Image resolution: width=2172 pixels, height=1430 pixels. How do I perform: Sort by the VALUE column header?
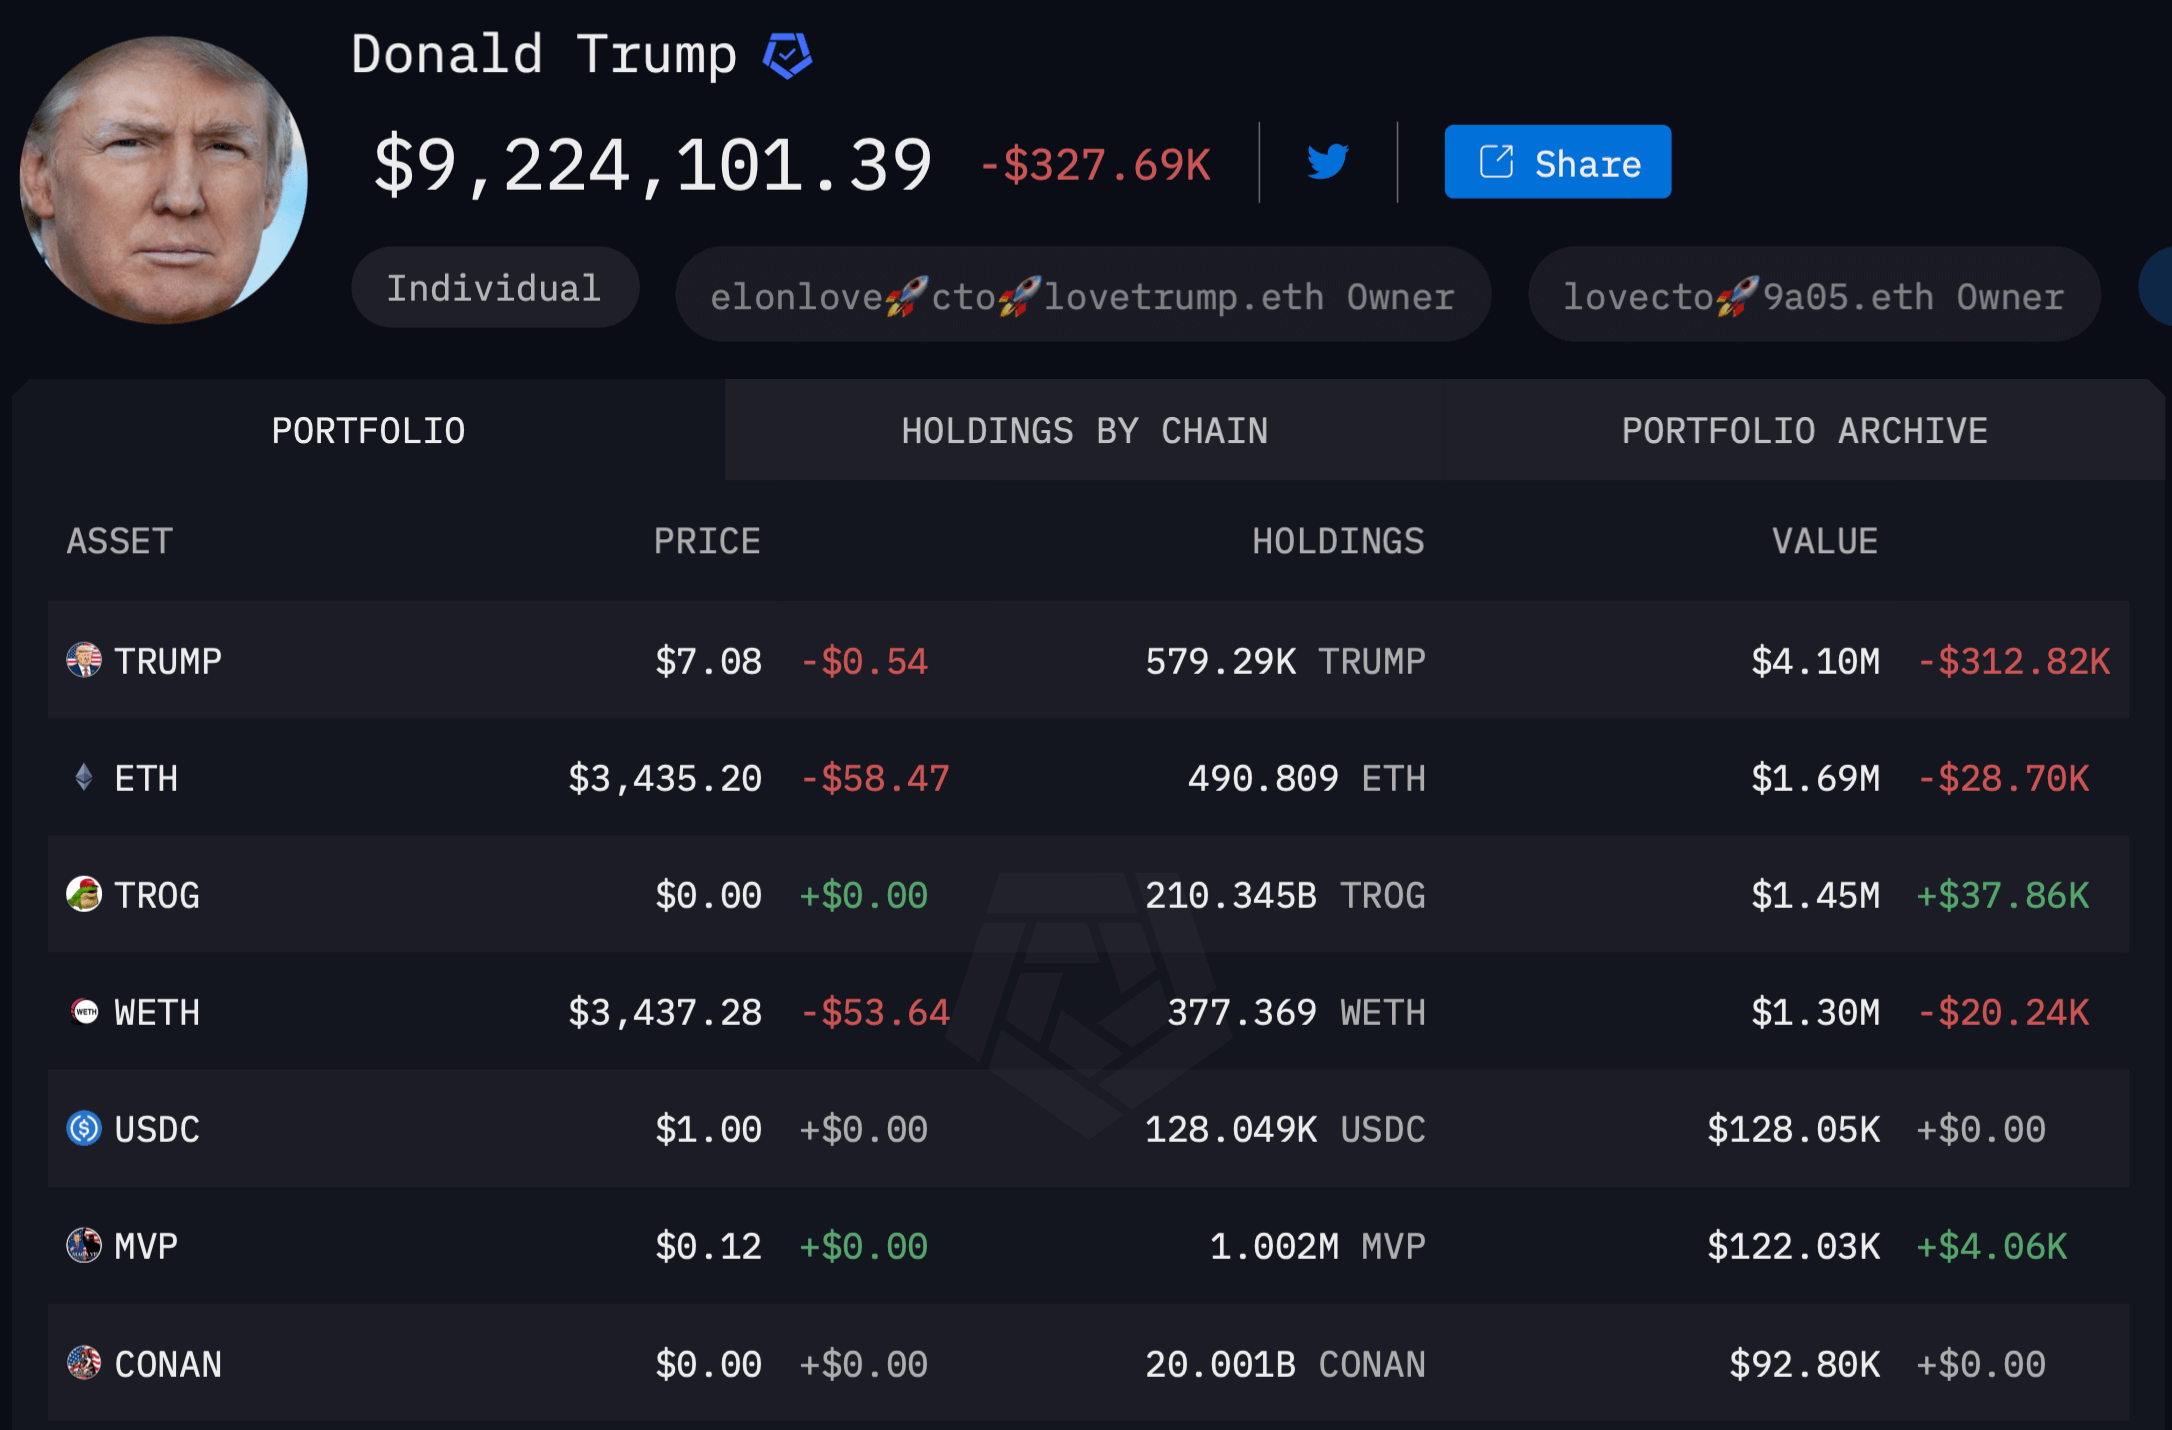point(1825,541)
